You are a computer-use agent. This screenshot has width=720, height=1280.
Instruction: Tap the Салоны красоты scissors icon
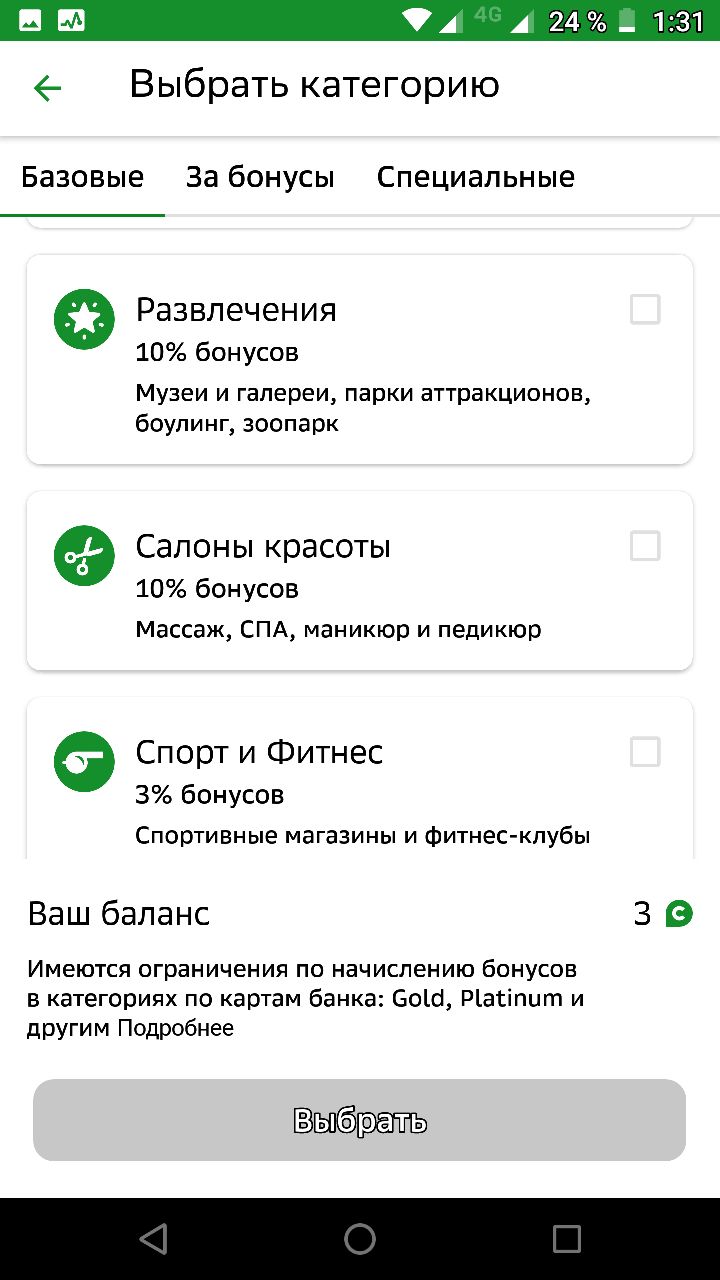[85, 556]
